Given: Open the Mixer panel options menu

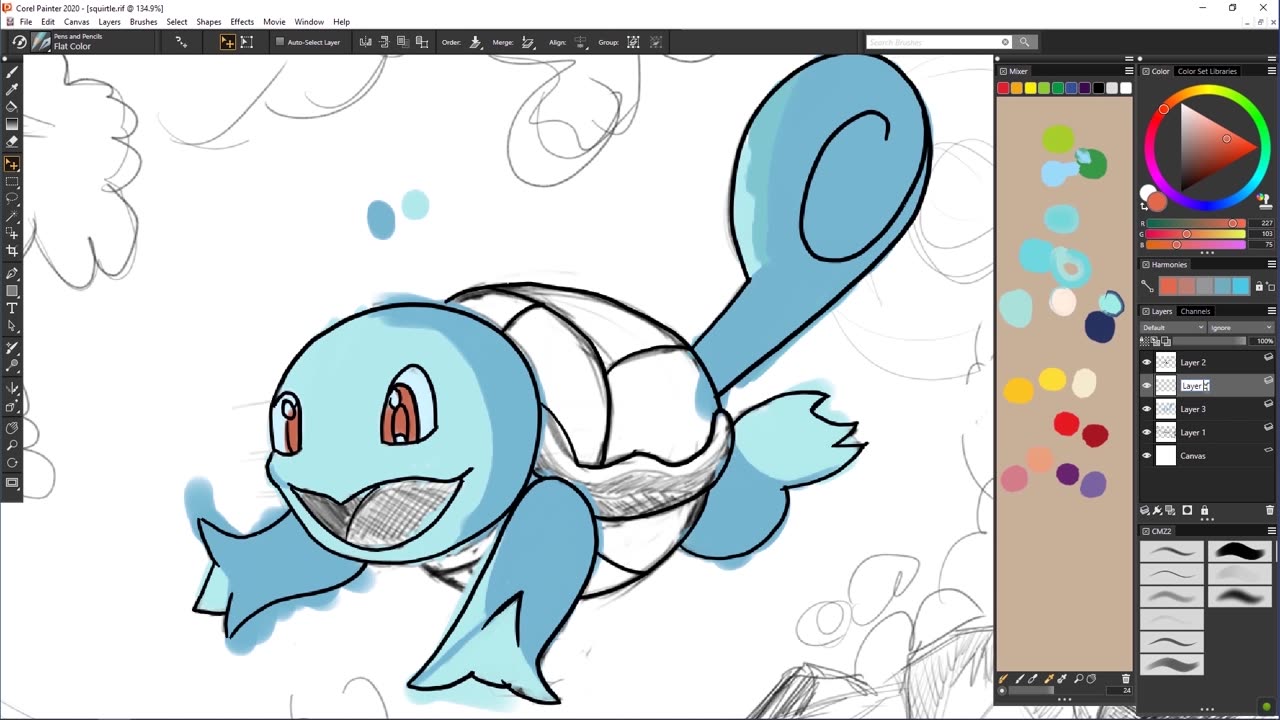Looking at the screenshot, I should tap(1129, 71).
